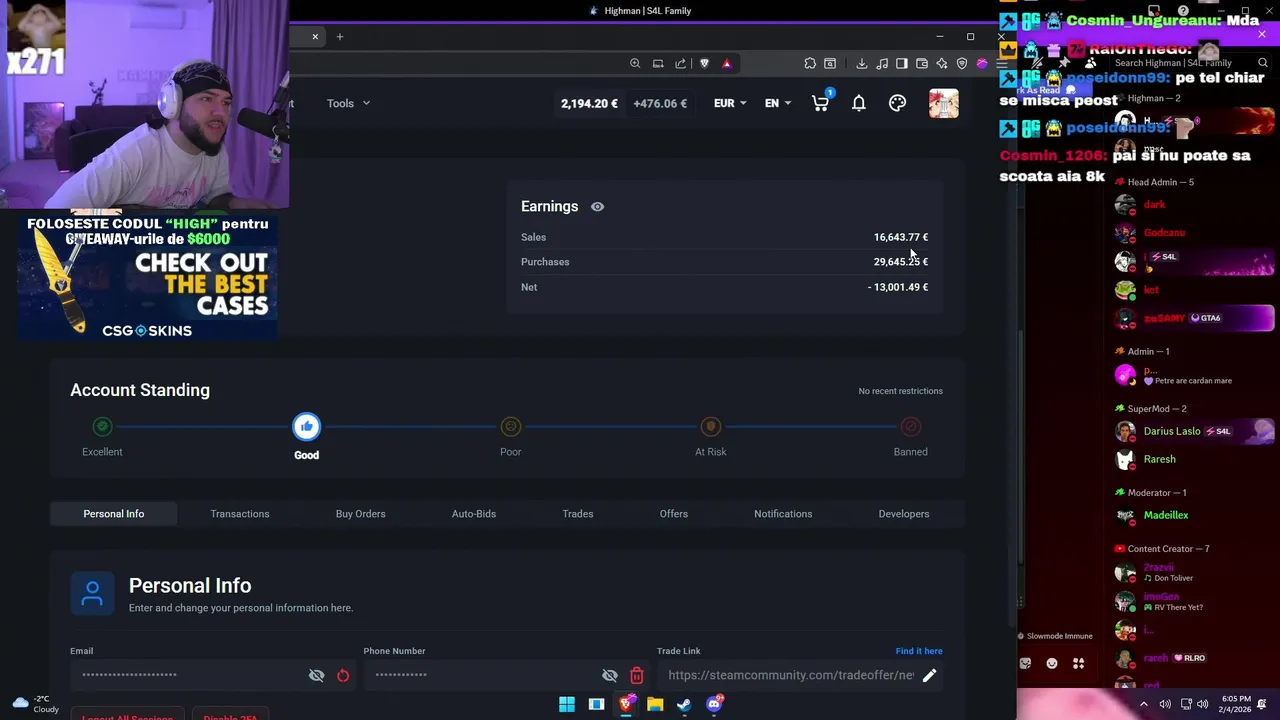Toggle the browser sidebar panel icon
1280x720 pixels.
(x=902, y=63)
